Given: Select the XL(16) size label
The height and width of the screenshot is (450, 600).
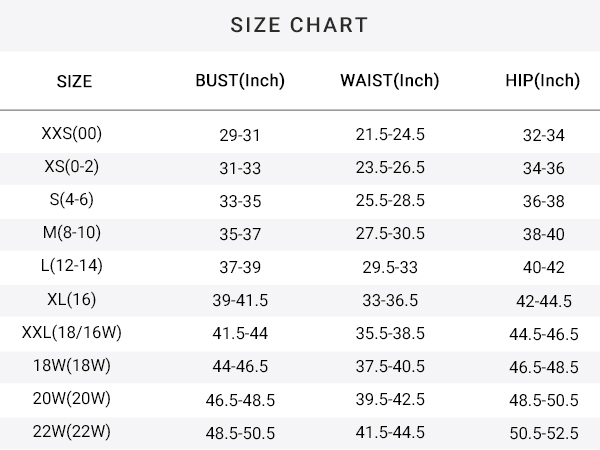Looking at the screenshot, I should (72, 300).
